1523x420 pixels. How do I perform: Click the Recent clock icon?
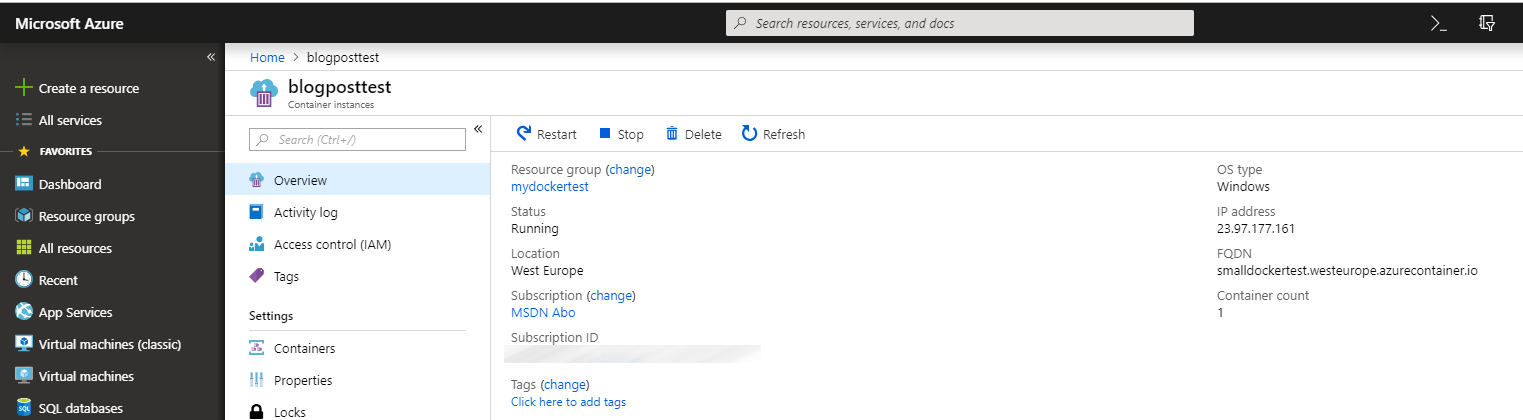pyautogui.click(x=24, y=280)
